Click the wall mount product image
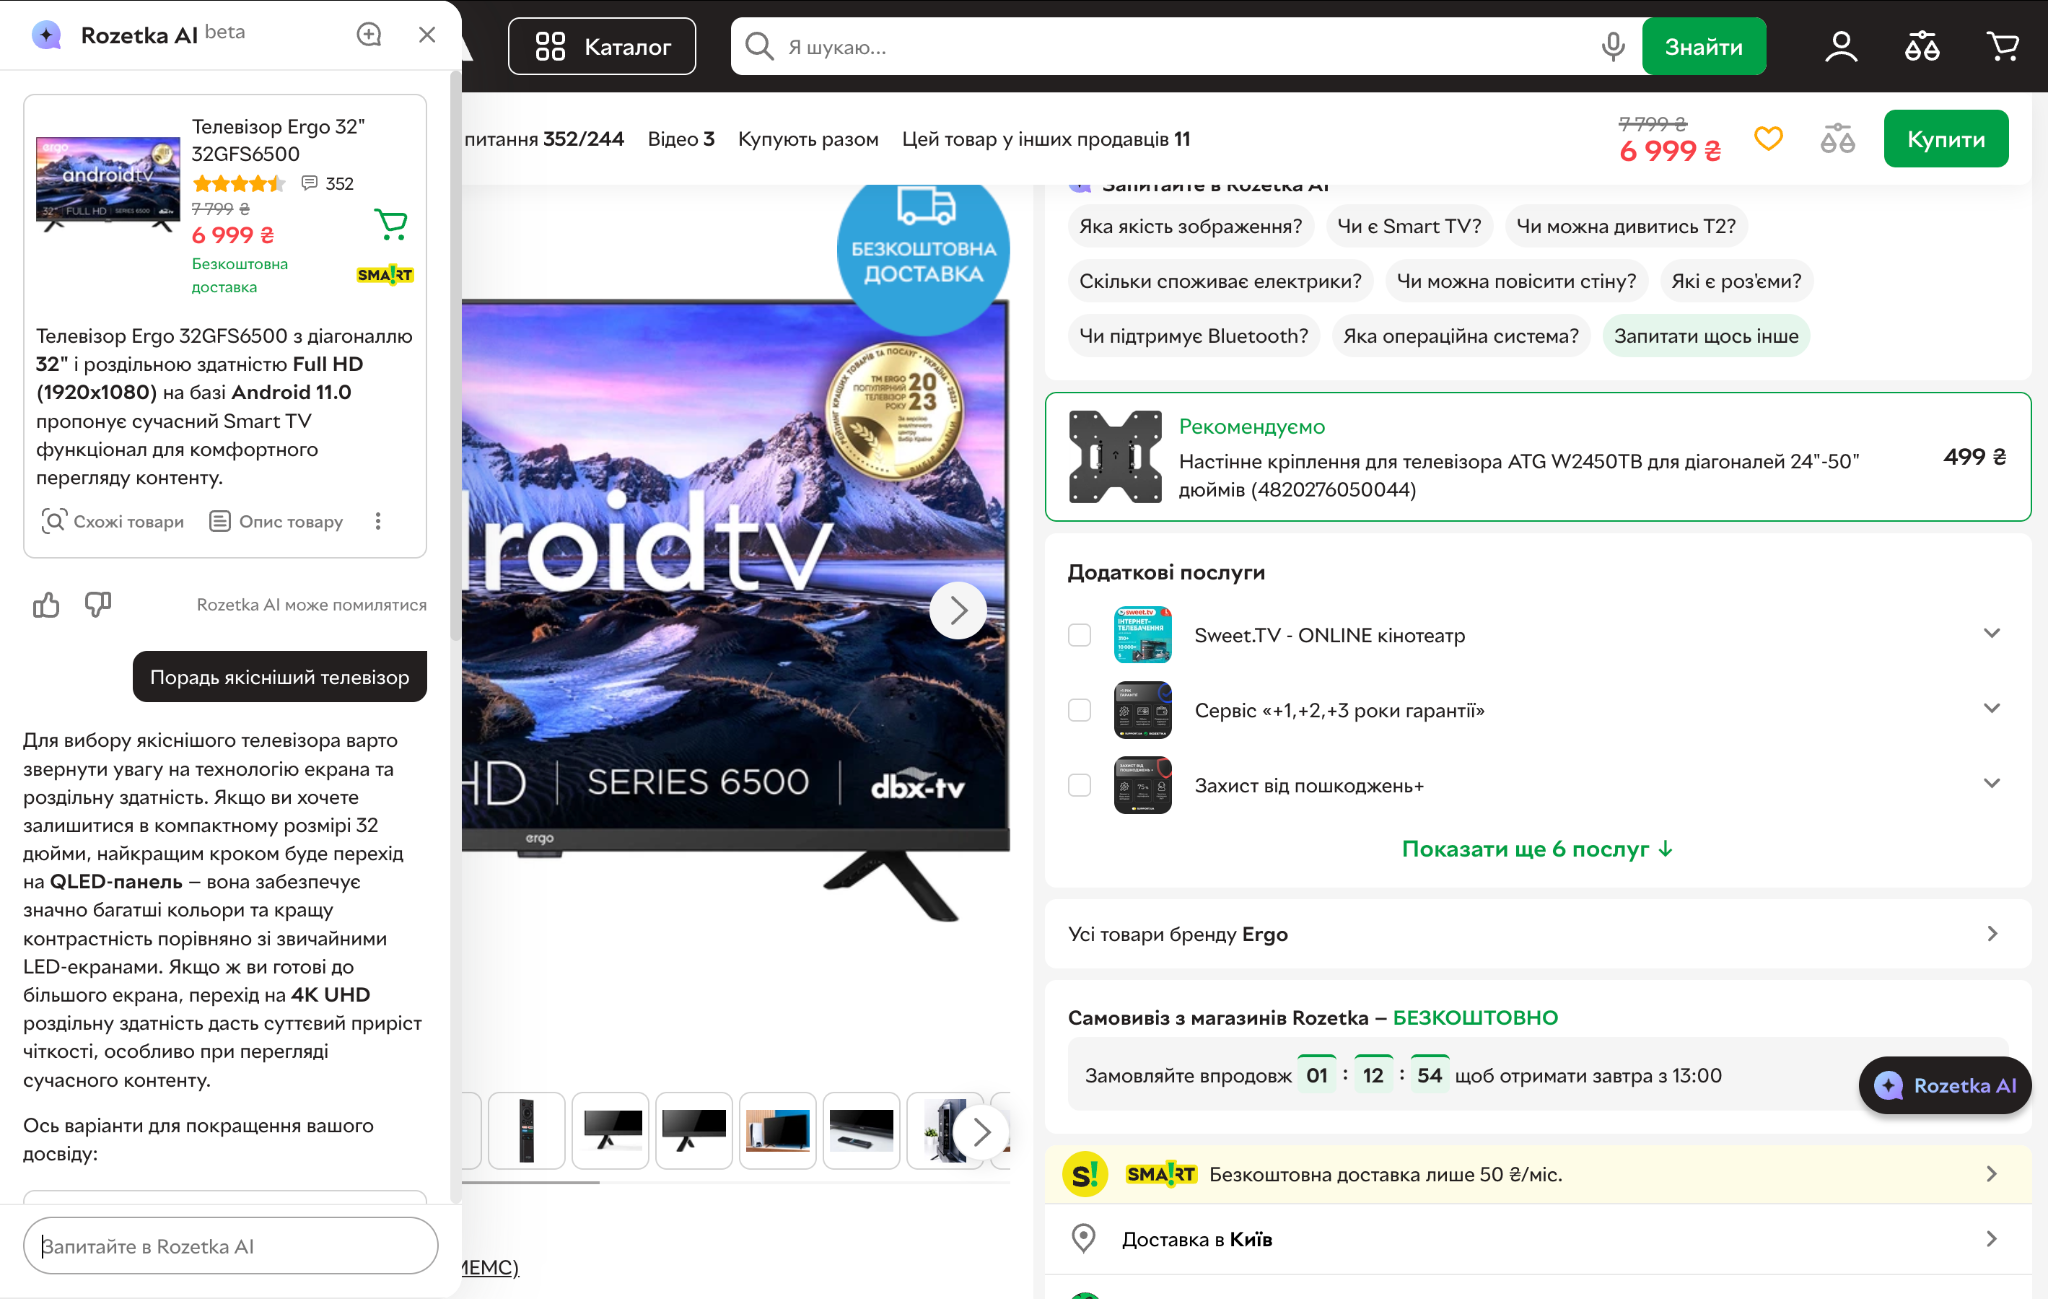2048x1299 pixels. pyautogui.click(x=1115, y=457)
